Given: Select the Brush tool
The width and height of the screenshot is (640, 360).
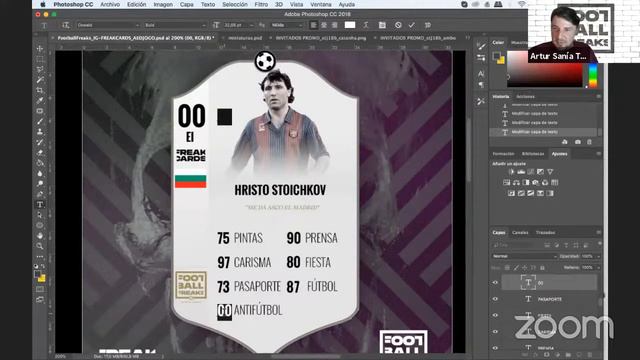Looking at the screenshot, I should point(40,121).
